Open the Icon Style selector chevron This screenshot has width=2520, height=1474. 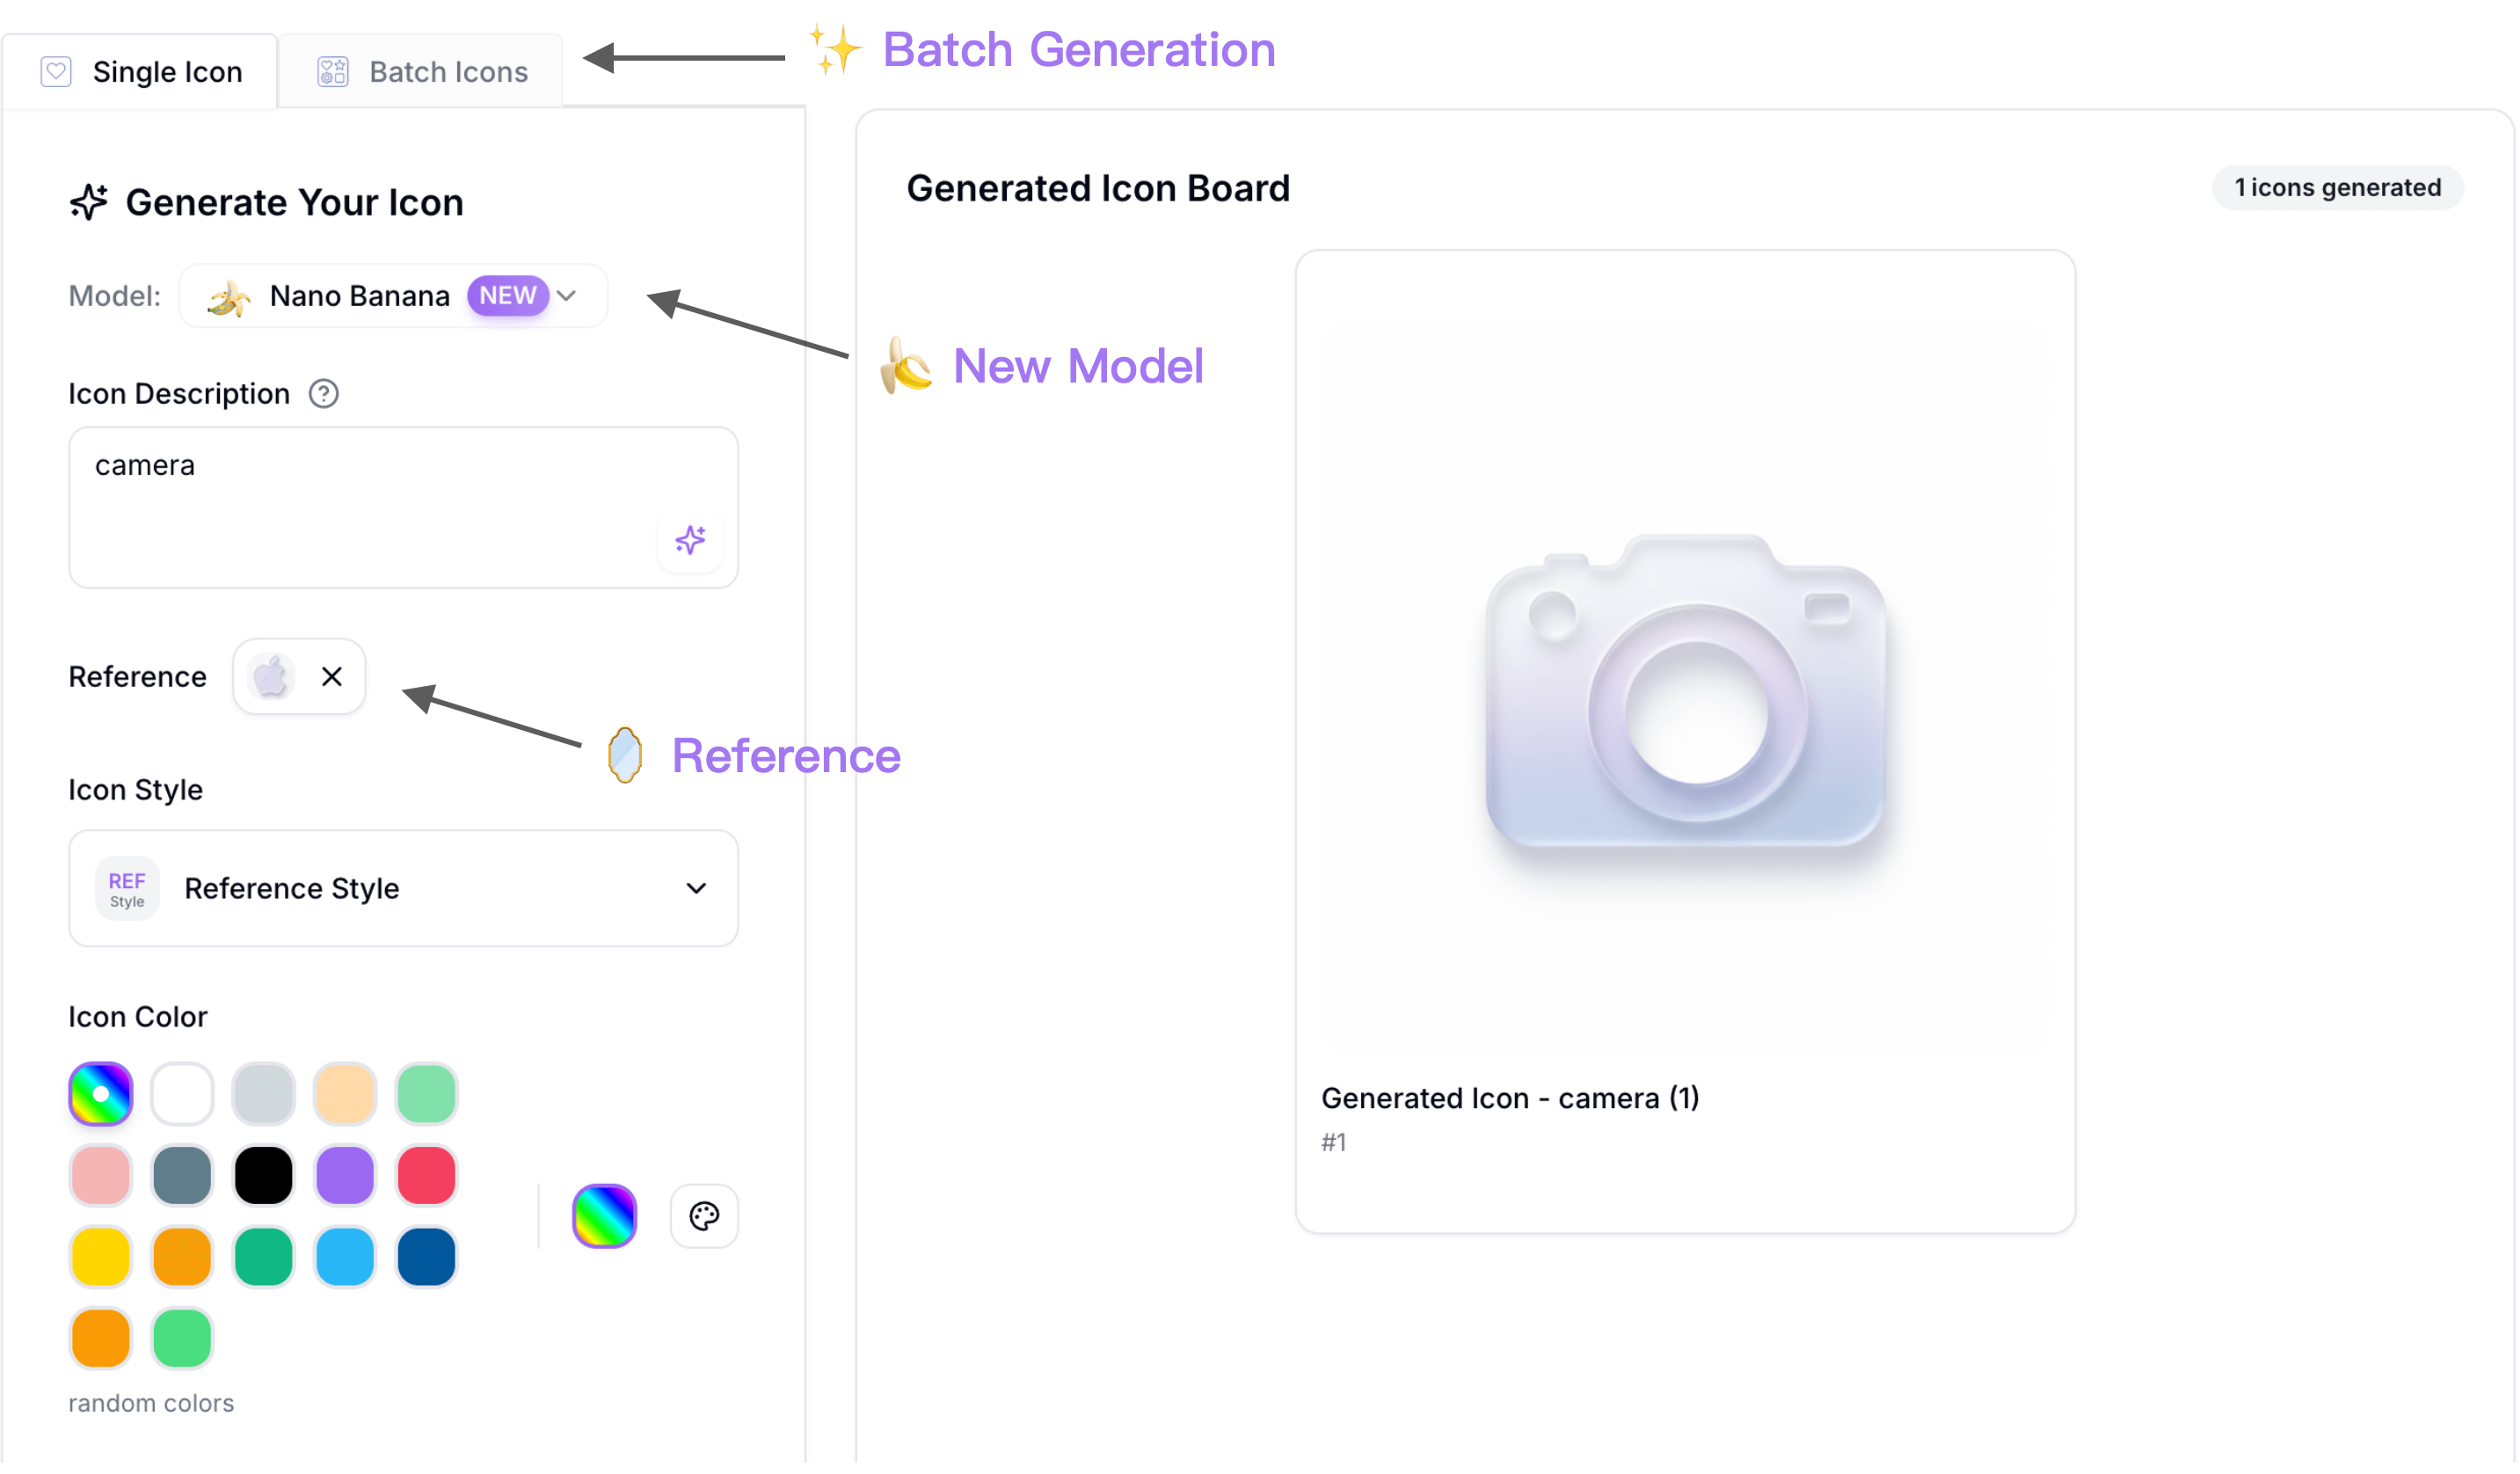click(x=697, y=888)
